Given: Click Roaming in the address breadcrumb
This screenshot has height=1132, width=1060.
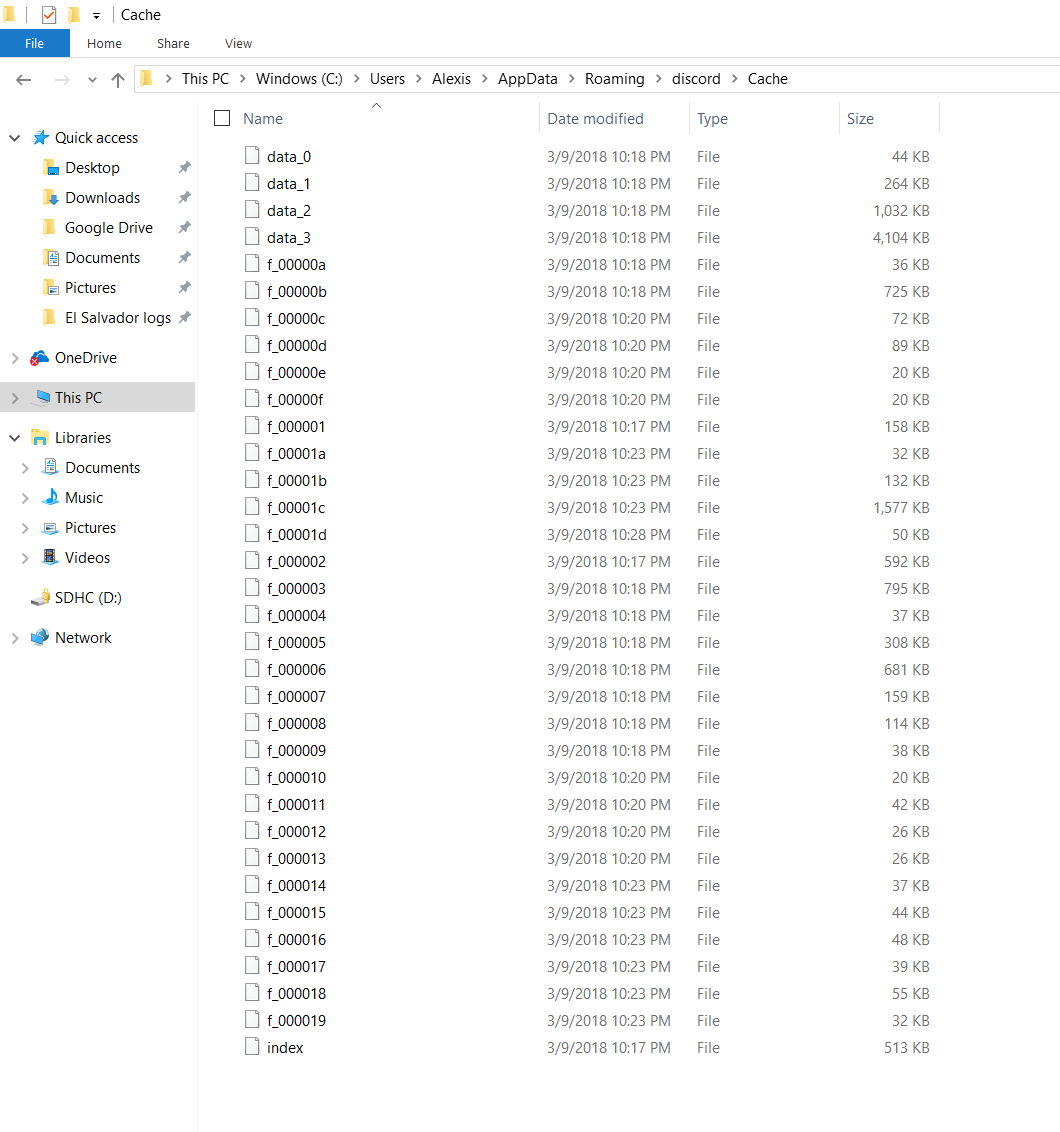Looking at the screenshot, I should pos(614,79).
